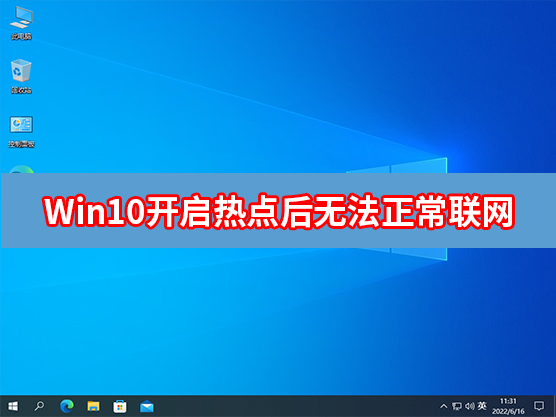Open File Explorer from the taskbar

pos(93,406)
